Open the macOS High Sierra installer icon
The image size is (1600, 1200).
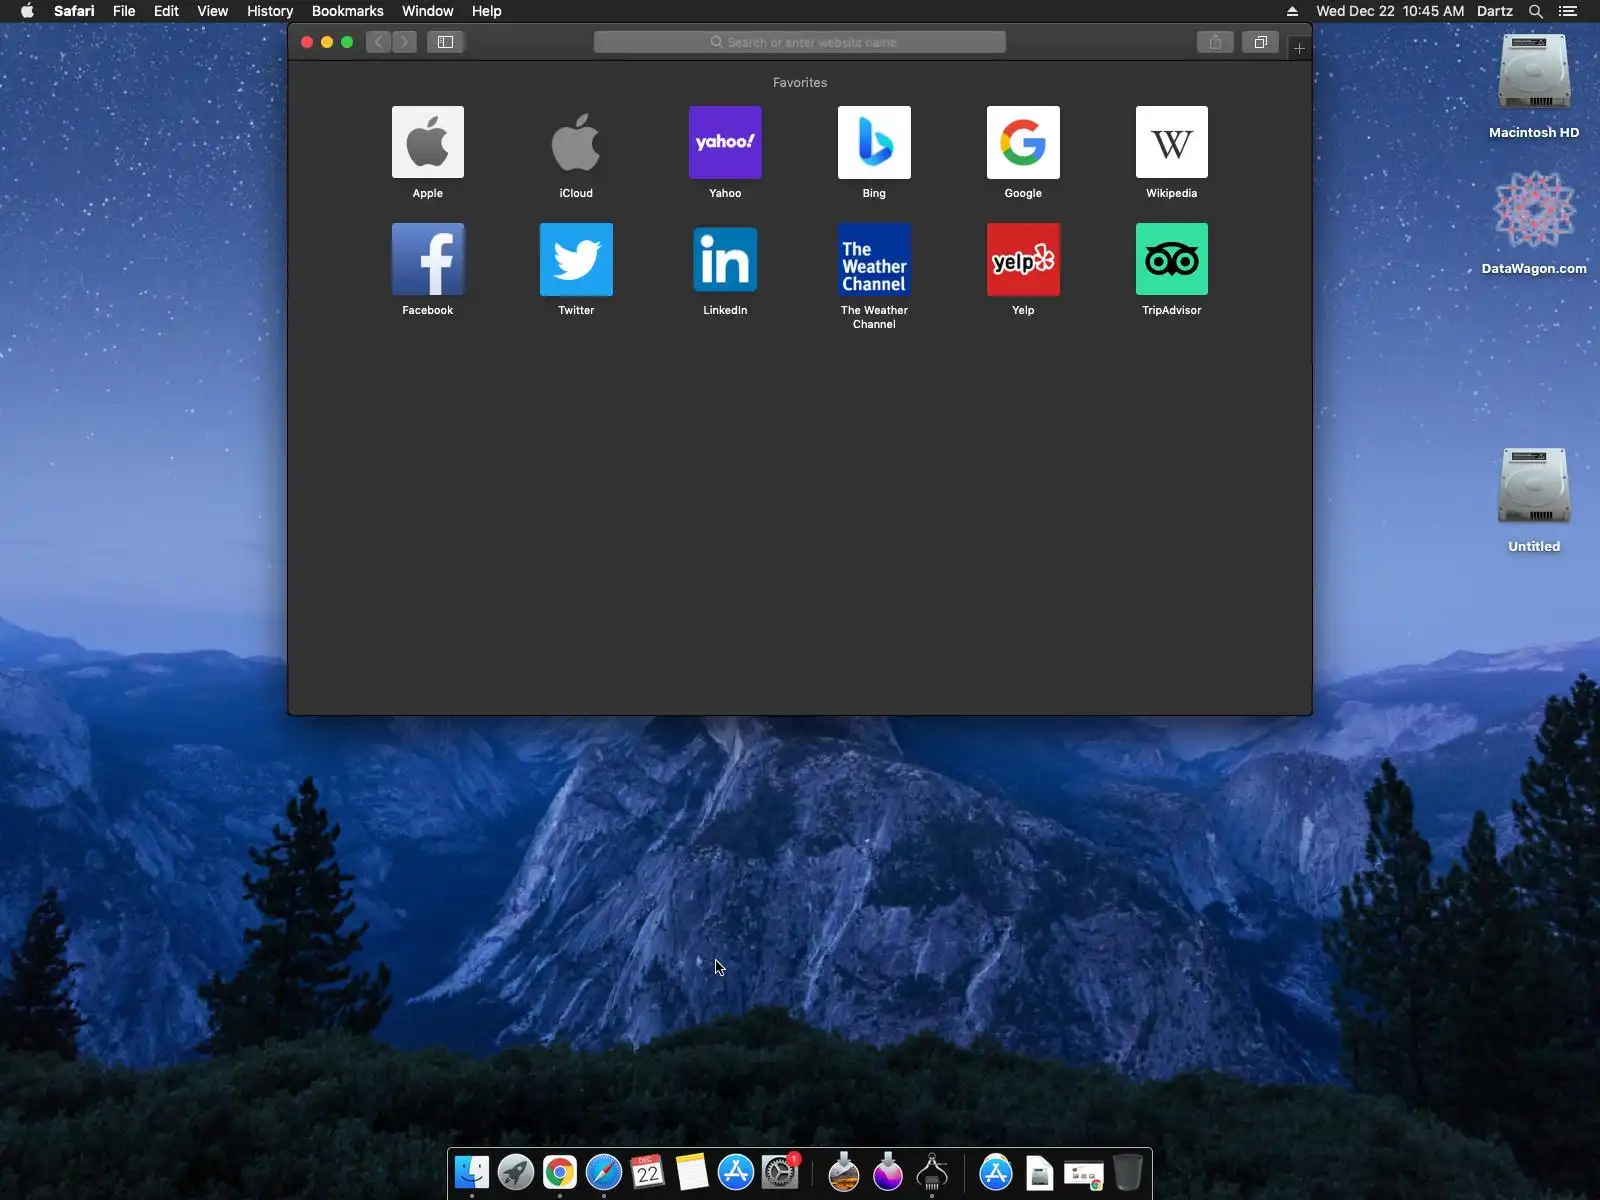tap(844, 1172)
